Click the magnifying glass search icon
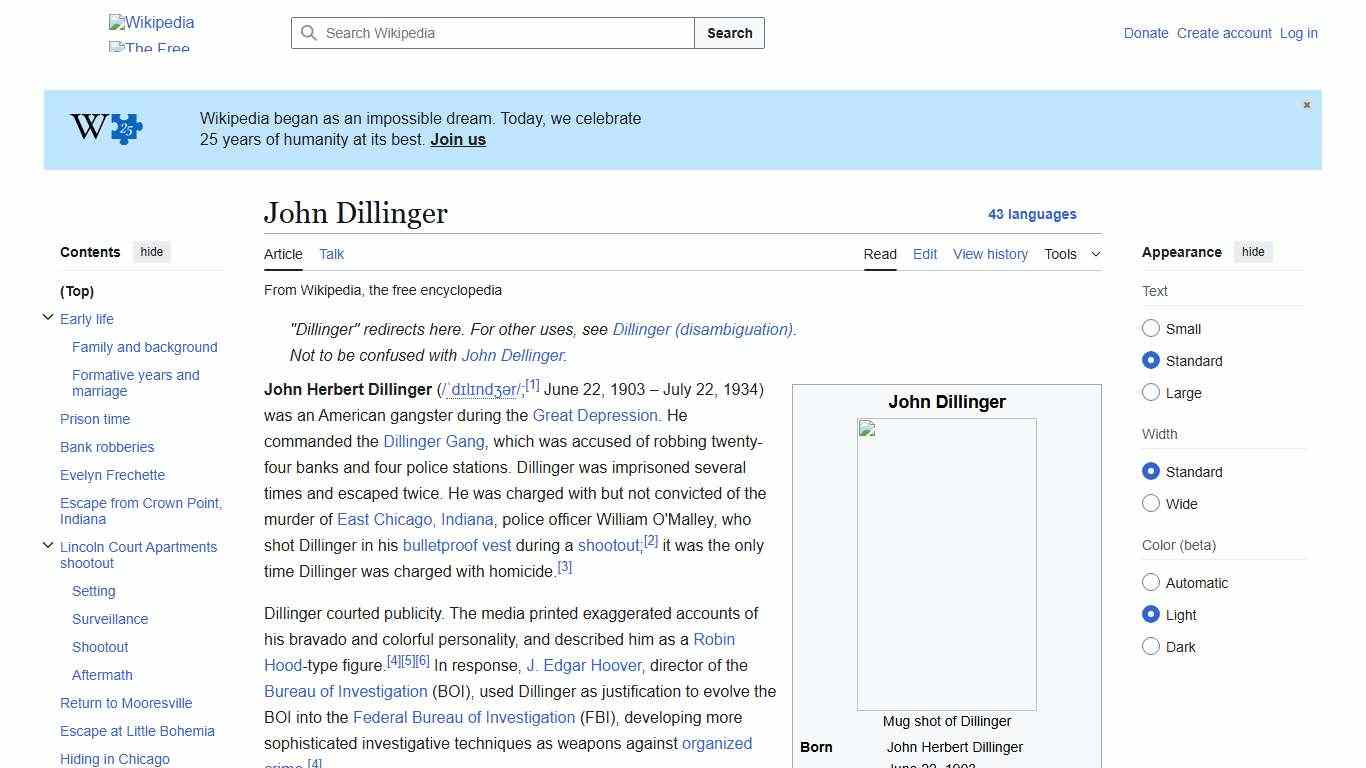Viewport: 1366px width, 768px height. (x=310, y=33)
